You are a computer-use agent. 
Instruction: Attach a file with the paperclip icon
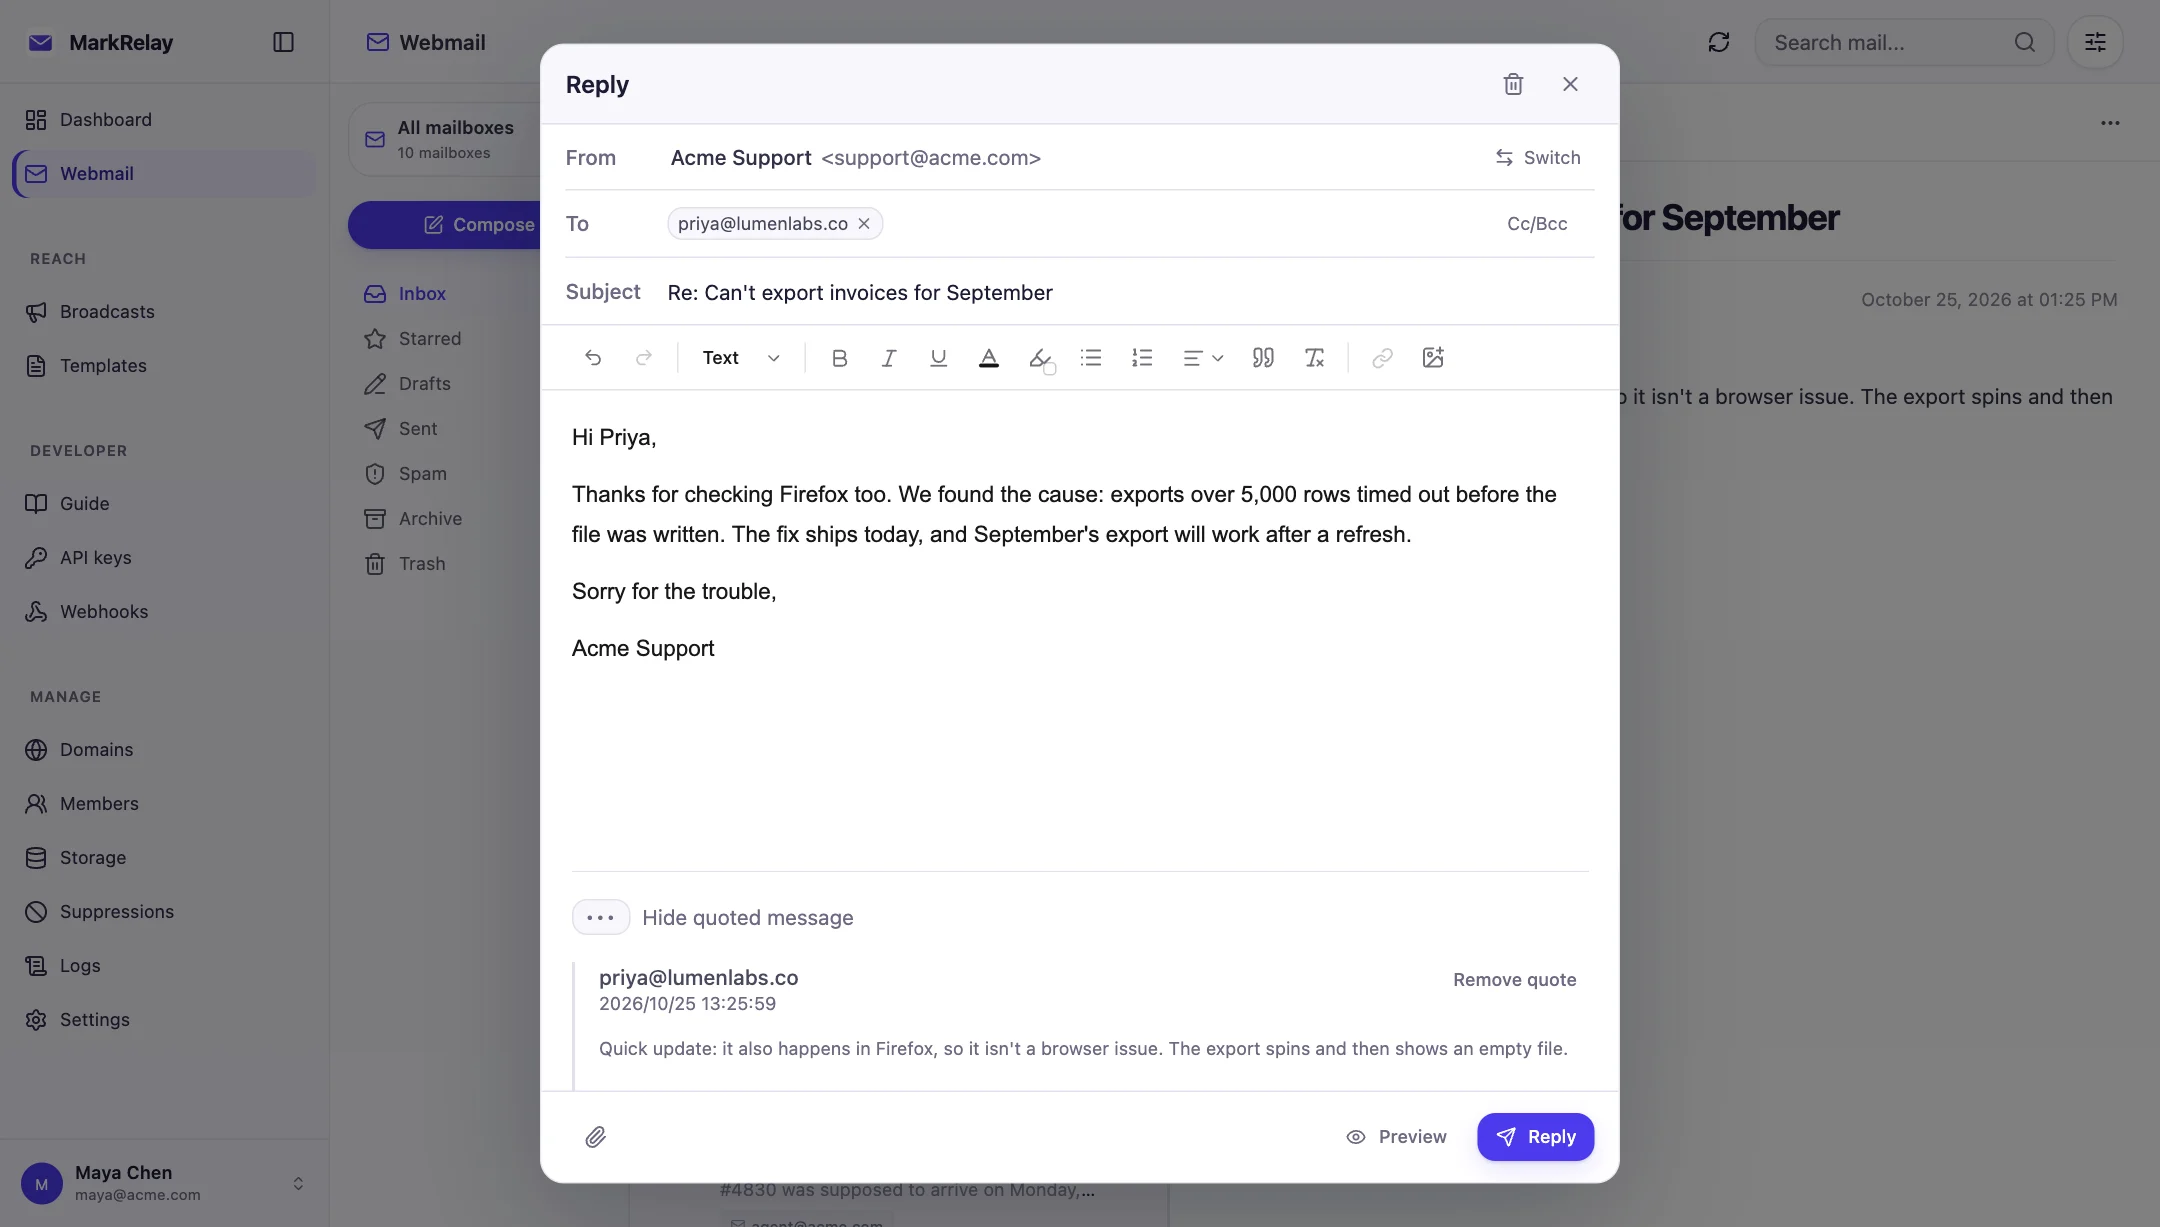click(x=595, y=1137)
